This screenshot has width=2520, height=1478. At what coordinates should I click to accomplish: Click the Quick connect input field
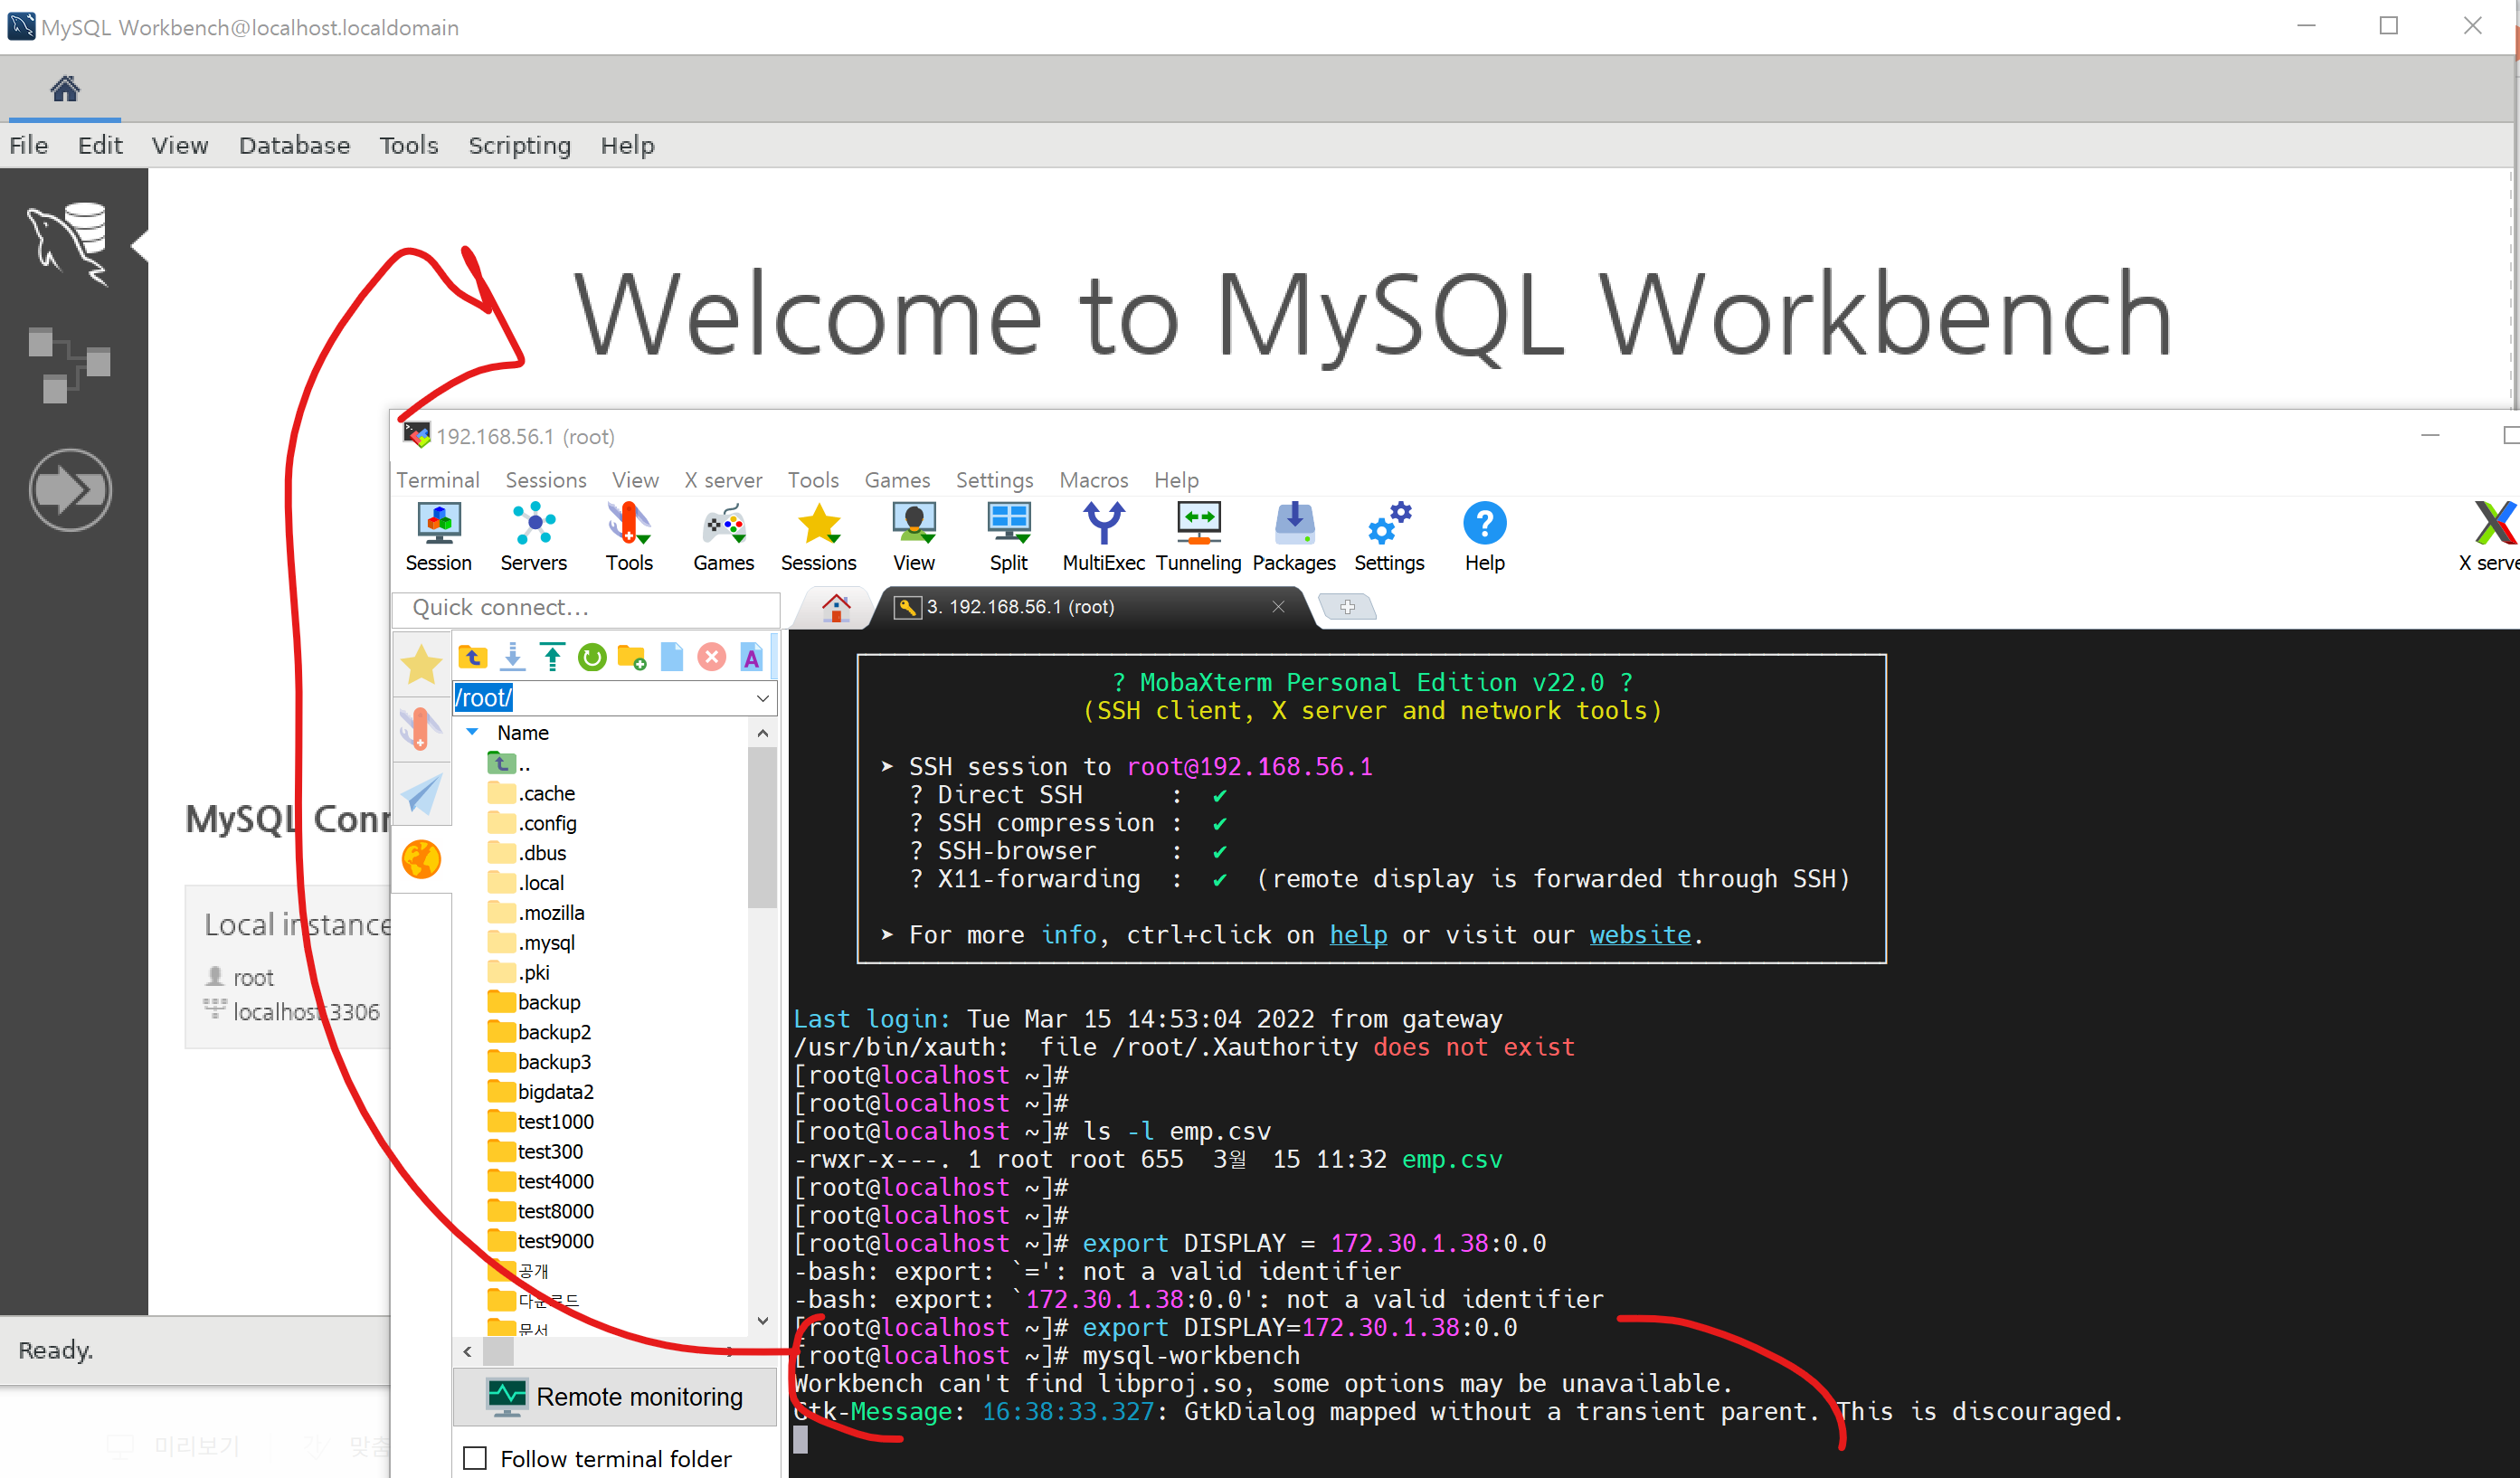tap(588, 607)
